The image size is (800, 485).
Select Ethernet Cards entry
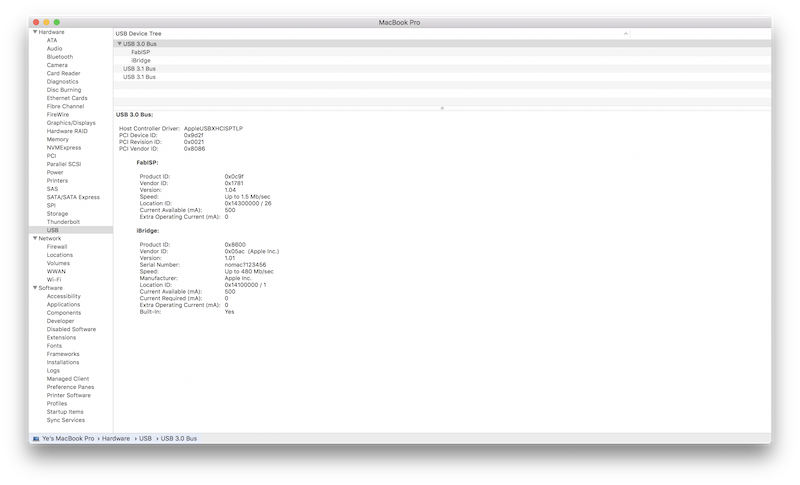coord(67,98)
